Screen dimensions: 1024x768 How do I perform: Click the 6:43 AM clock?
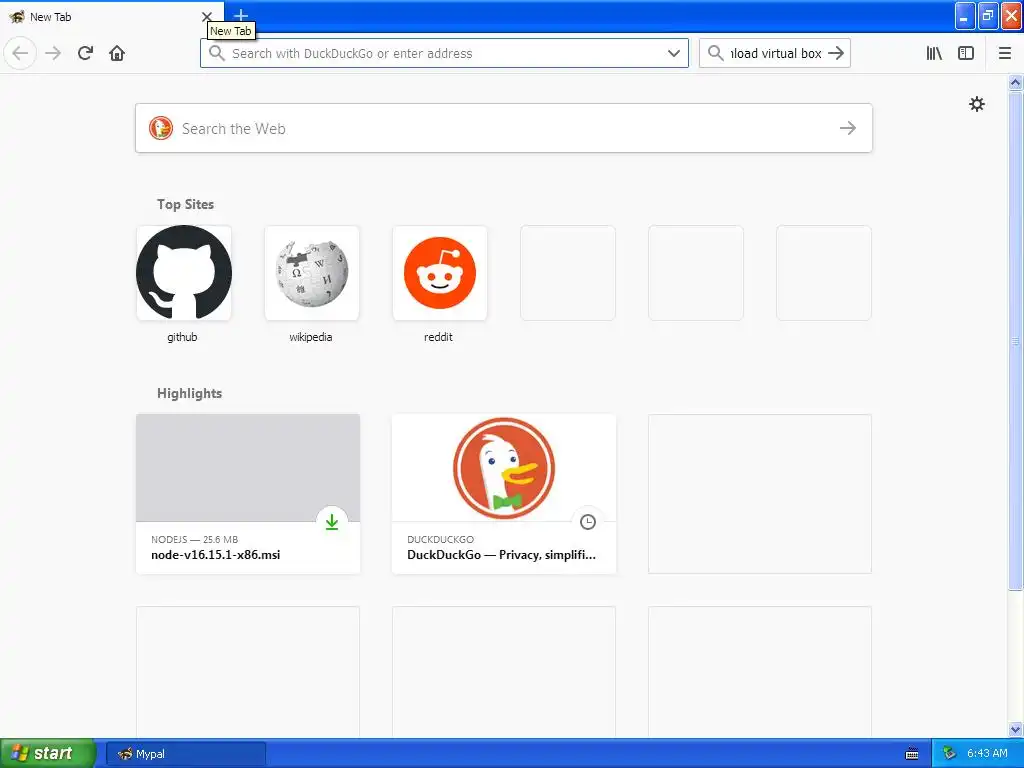987,754
